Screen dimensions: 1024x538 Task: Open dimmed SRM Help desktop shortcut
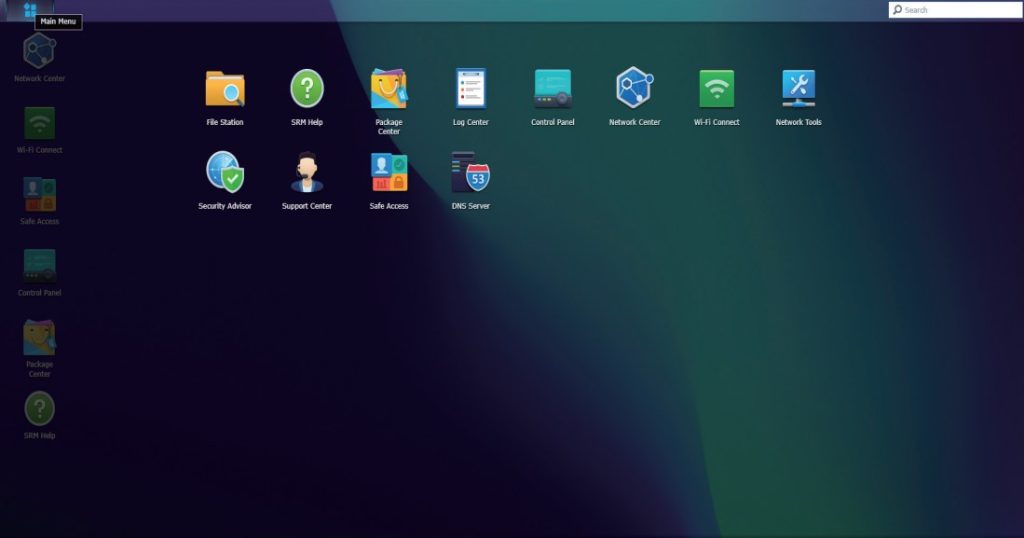click(x=39, y=409)
